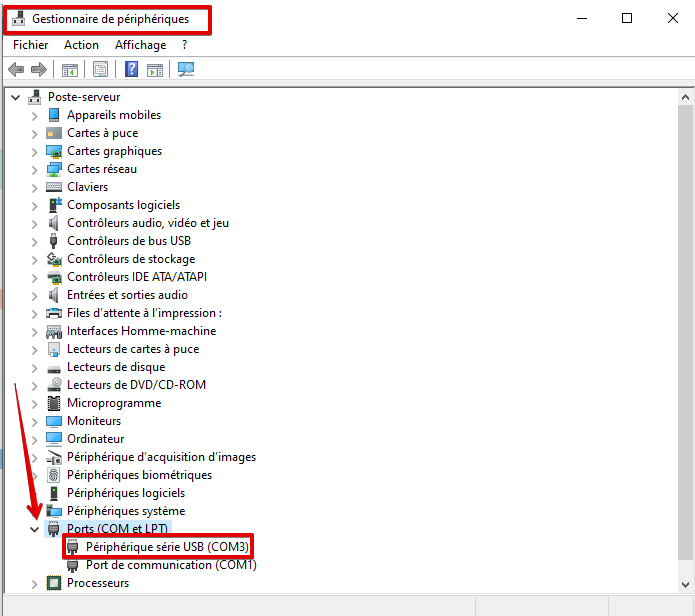This screenshot has height=616, width=695.
Task: Click the Interfaces Homme-machine icon
Action: tap(54, 331)
